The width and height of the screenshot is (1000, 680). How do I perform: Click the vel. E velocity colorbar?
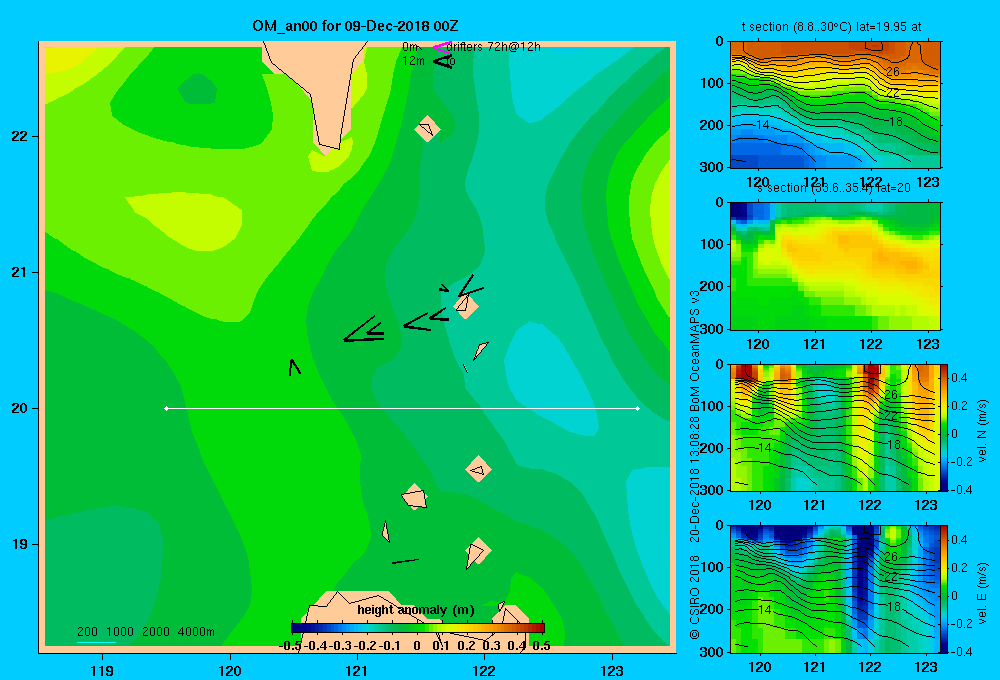[944, 589]
